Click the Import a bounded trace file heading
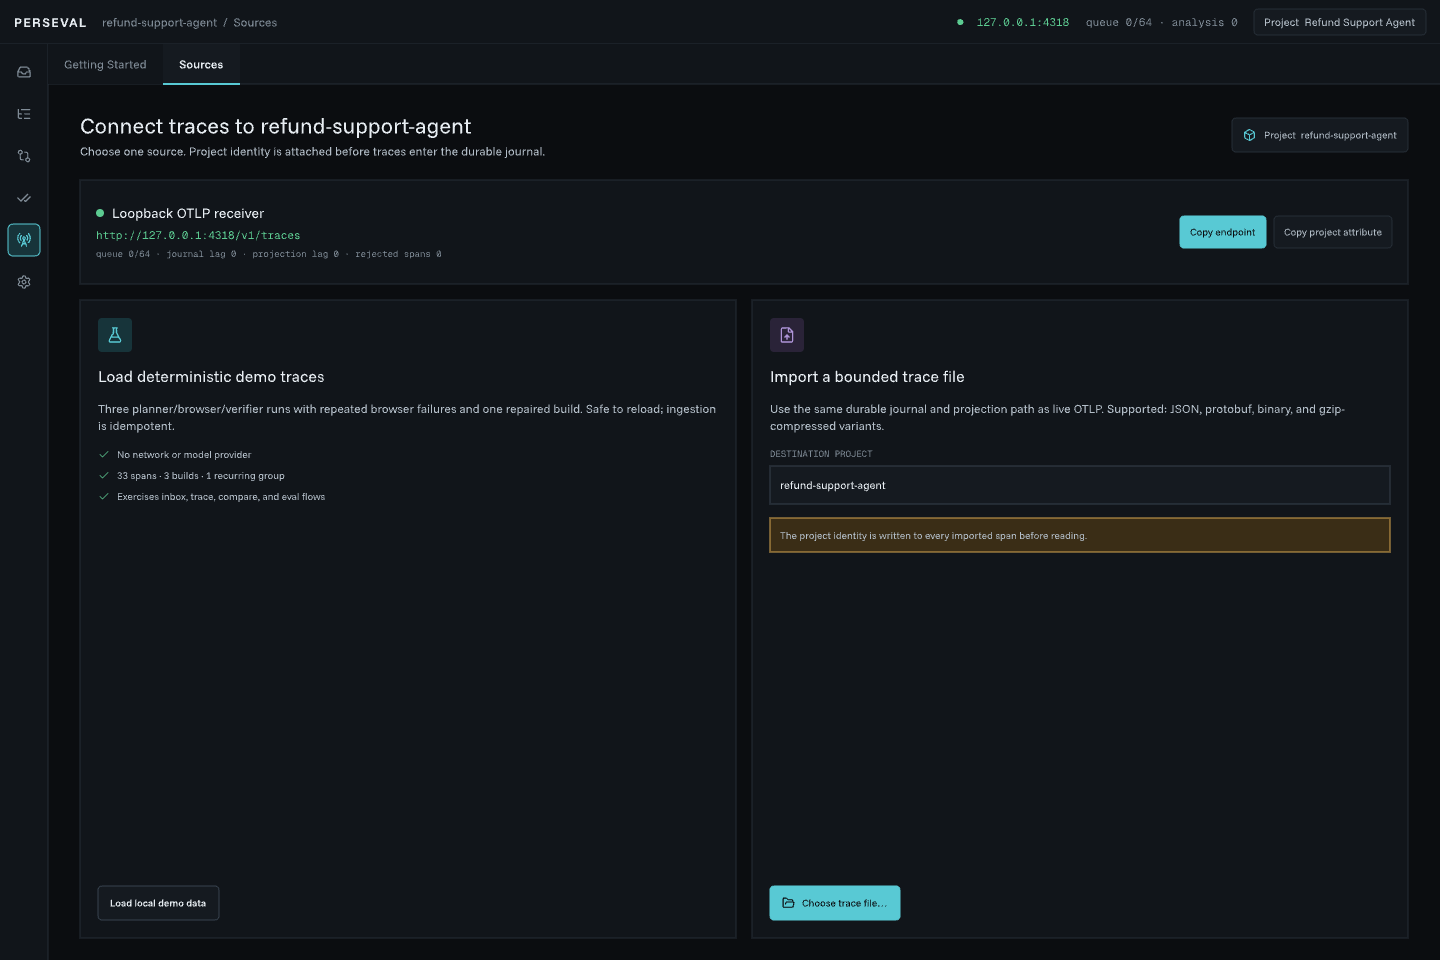 867,377
